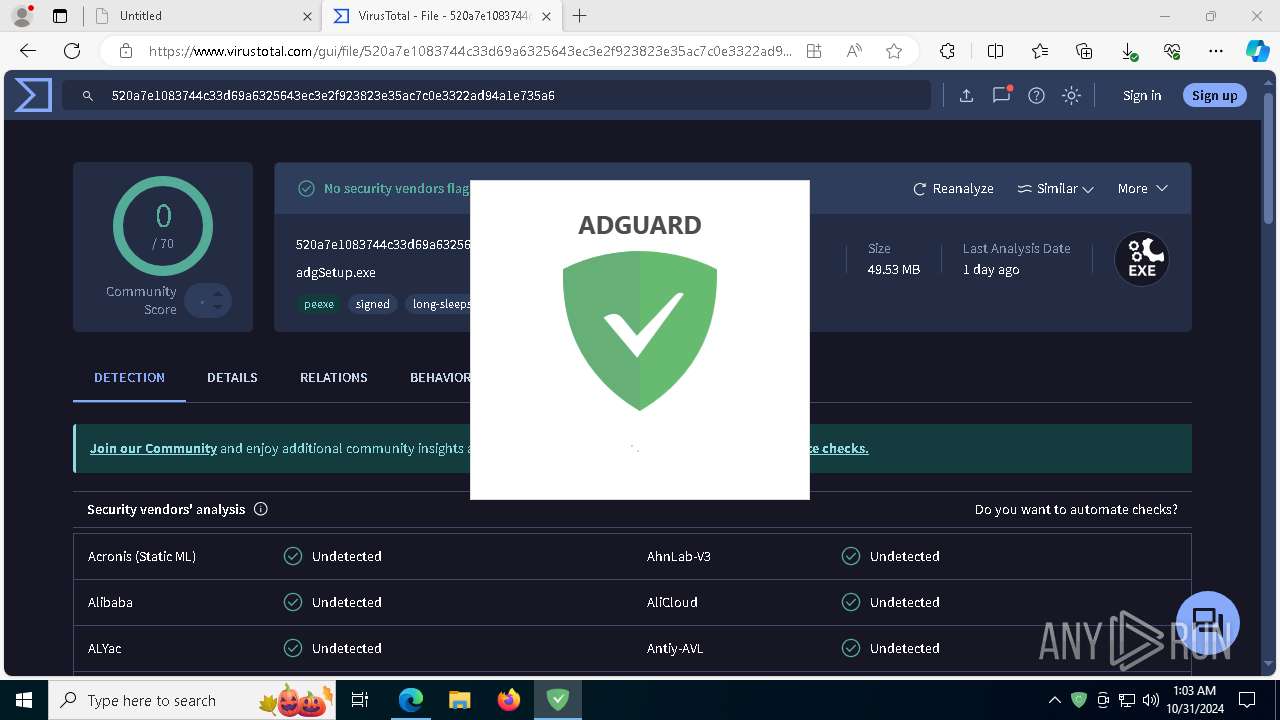Reload the page with the refresh icon
Image resolution: width=1280 pixels, height=720 pixels.
tap(72, 51)
